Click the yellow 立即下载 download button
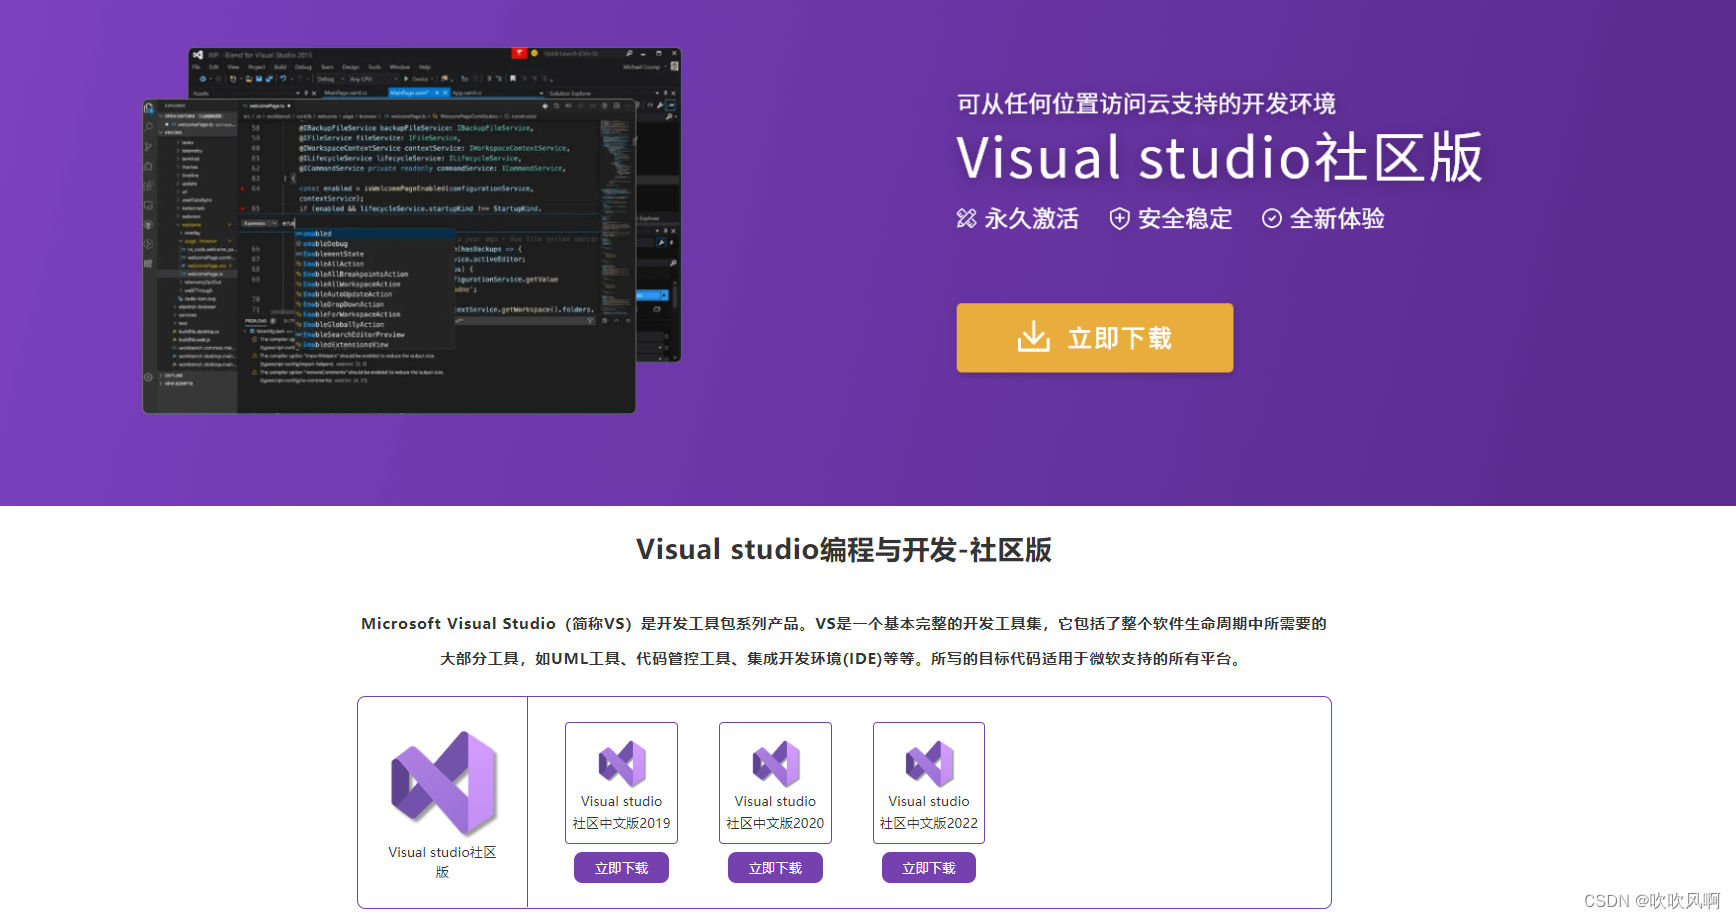 pyautogui.click(x=1094, y=338)
